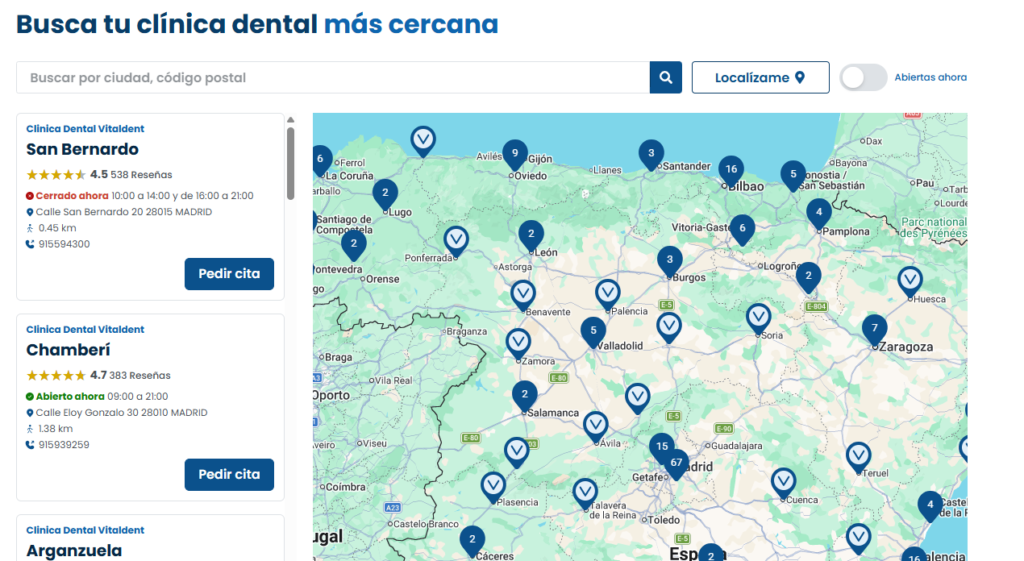
Task: Click the 4 cluster marker at Pamplona
Action: point(819,214)
